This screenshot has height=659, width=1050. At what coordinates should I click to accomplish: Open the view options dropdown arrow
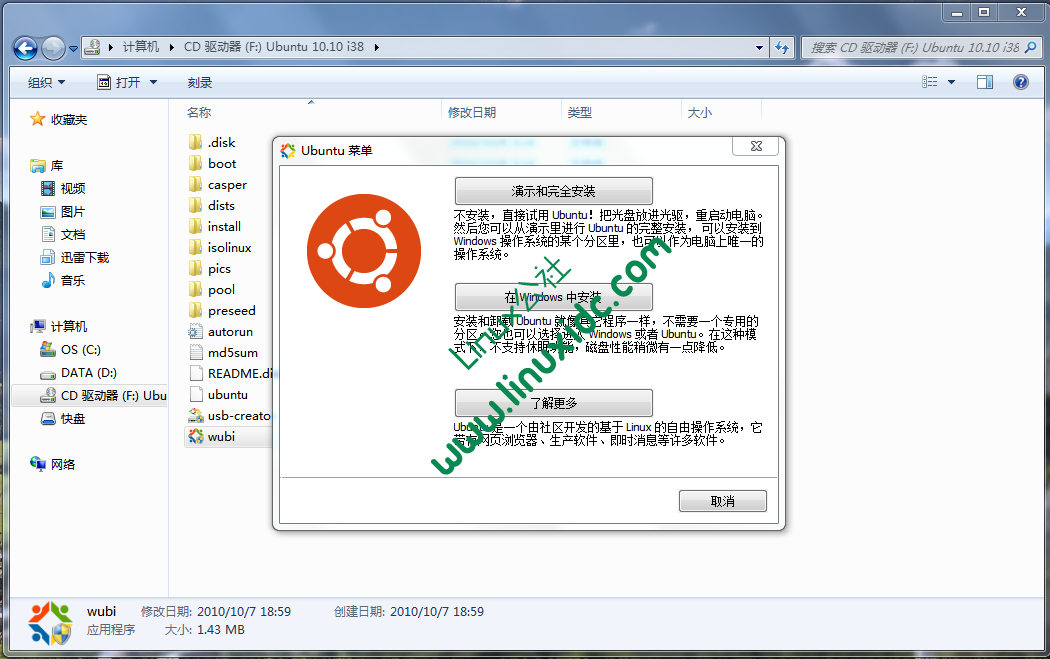tap(951, 82)
